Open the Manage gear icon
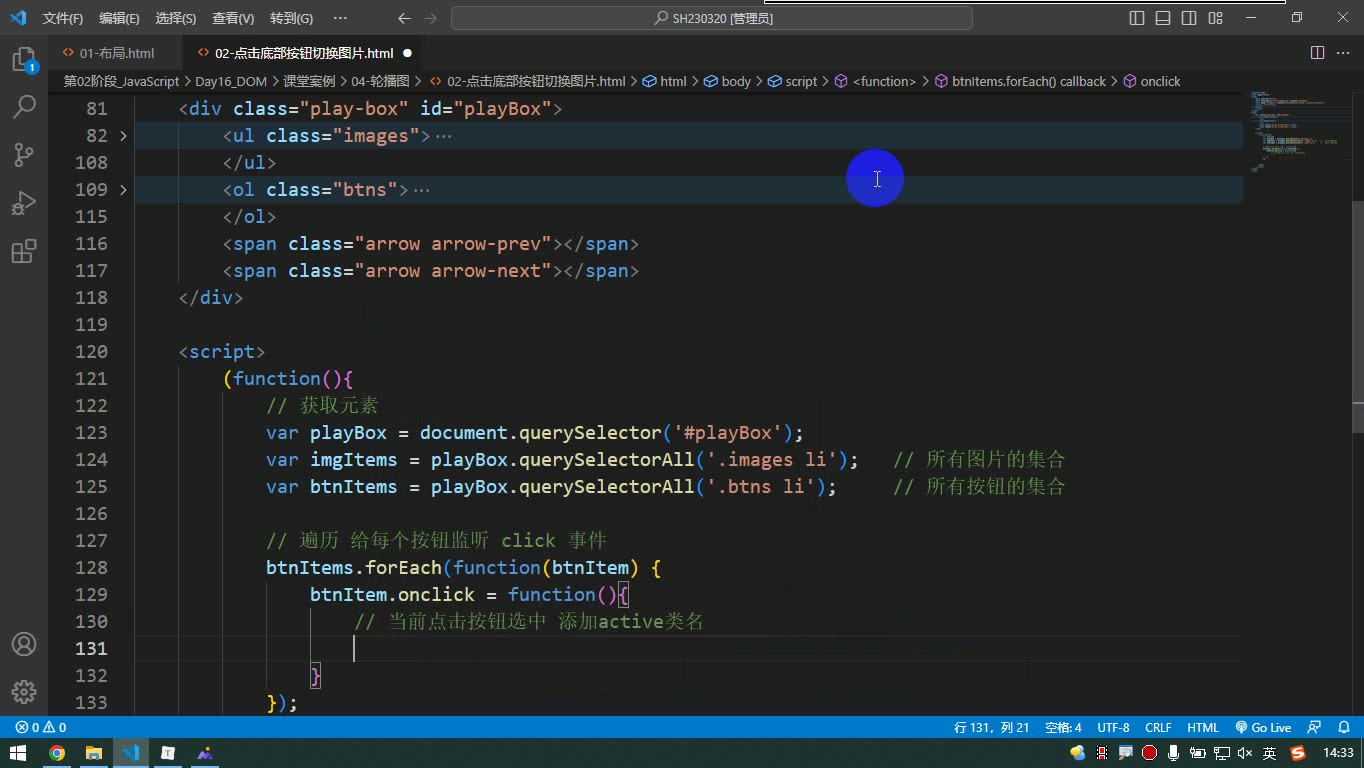Viewport: 1364px width, 768px height. [x=24, y=692]
